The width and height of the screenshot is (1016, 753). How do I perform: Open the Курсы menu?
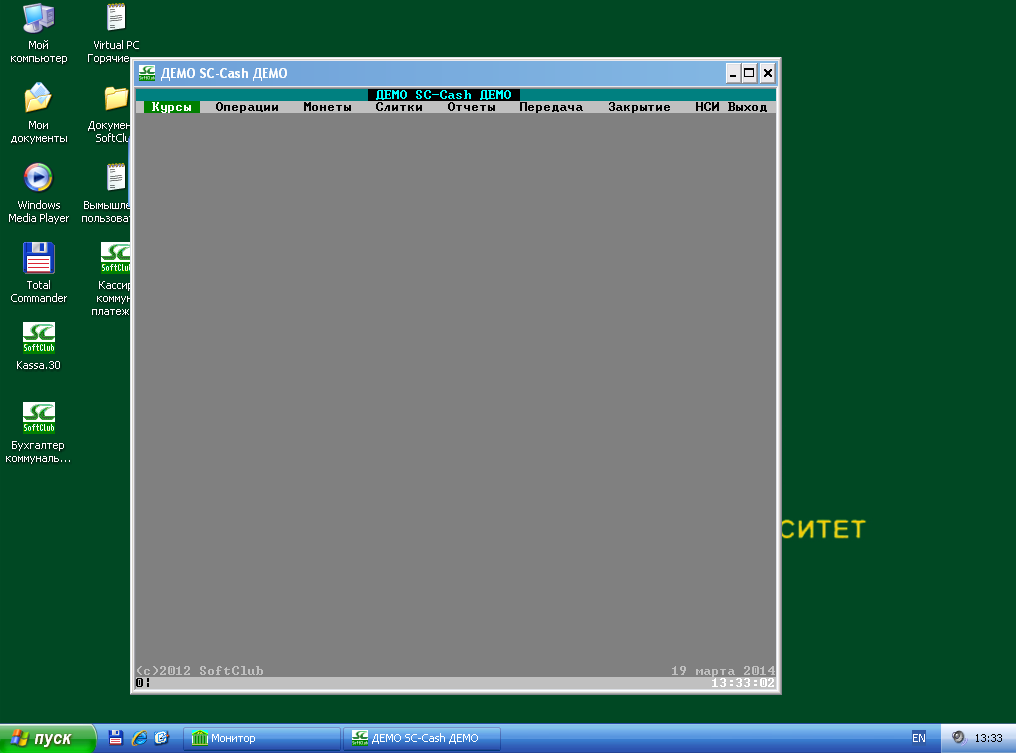coord(172,107)
